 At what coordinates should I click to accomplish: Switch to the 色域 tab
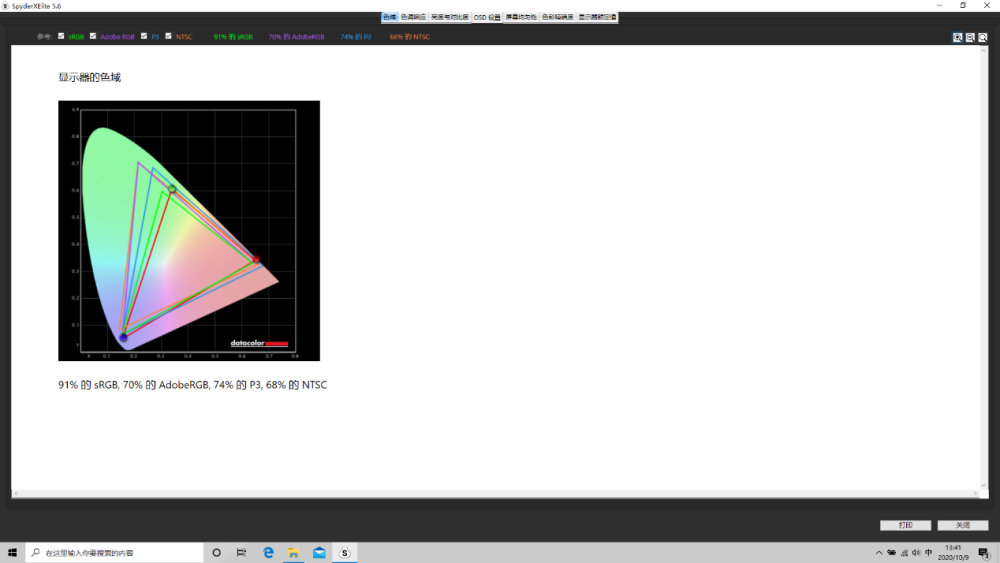(390, 17)
